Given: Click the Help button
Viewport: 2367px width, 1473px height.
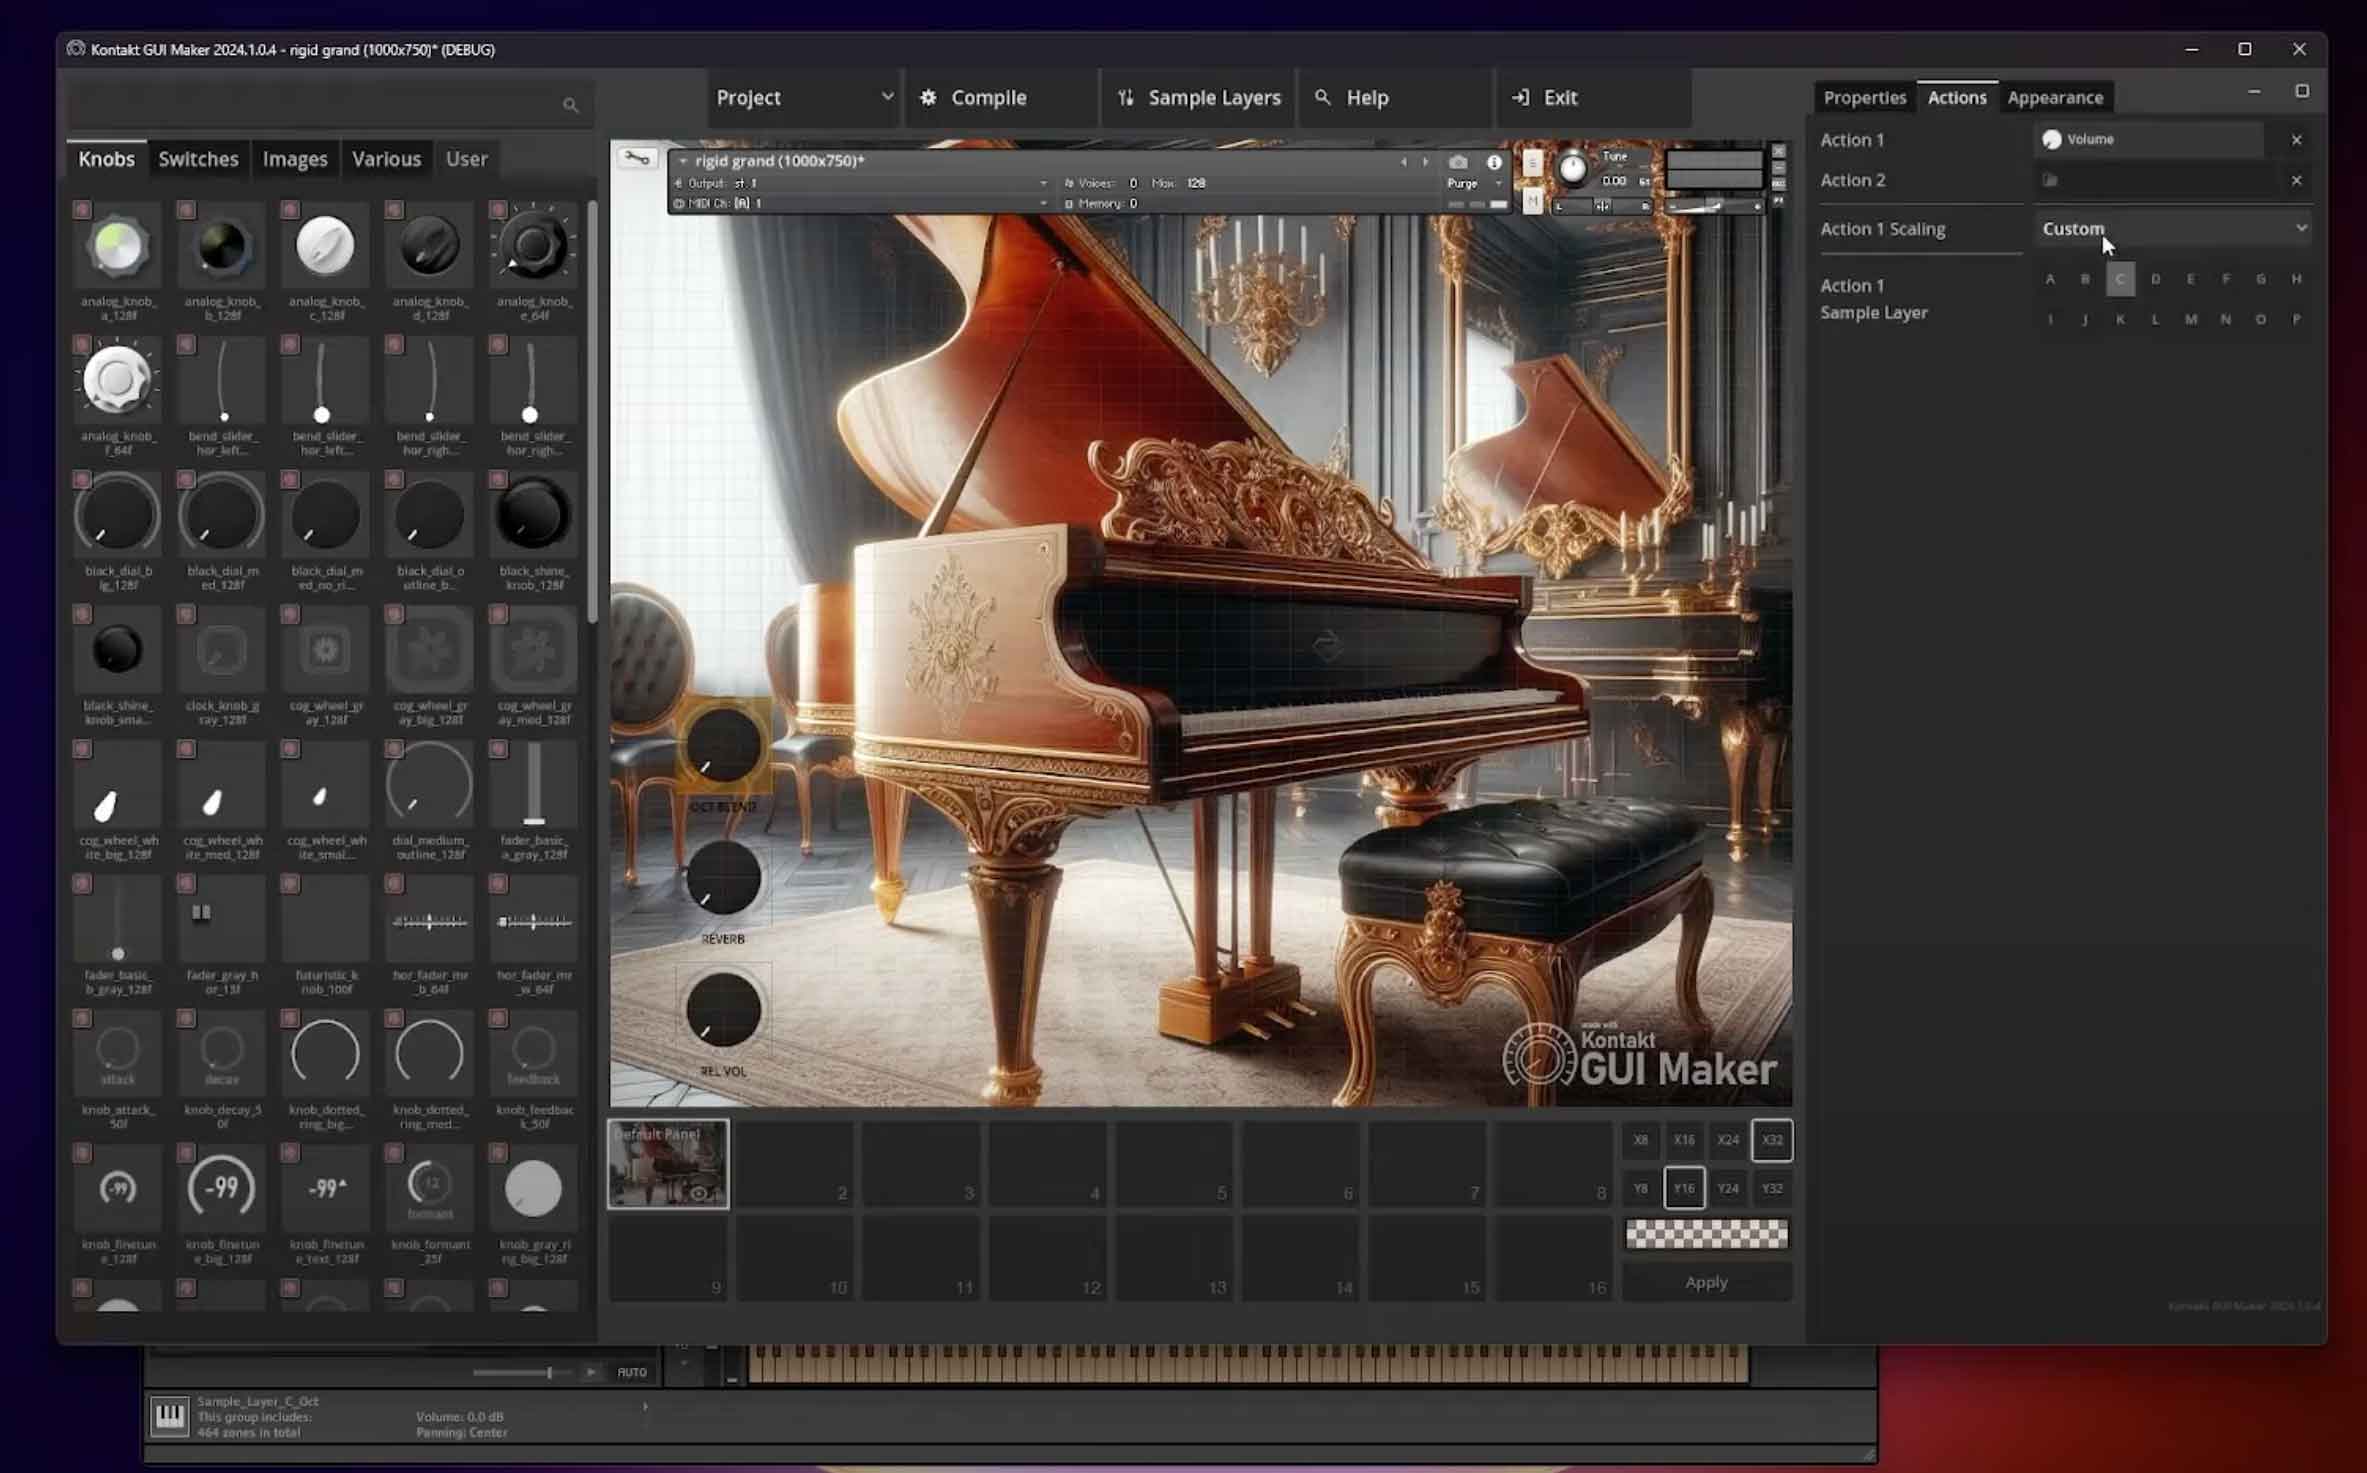Looking at the screenshot, I should pos(1394,98).
